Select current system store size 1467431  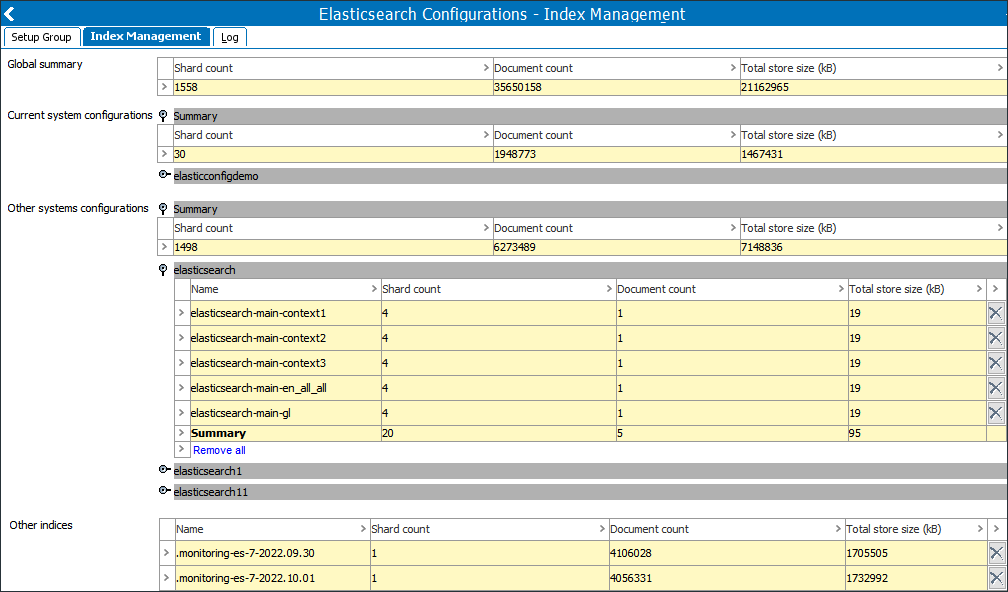874,154
